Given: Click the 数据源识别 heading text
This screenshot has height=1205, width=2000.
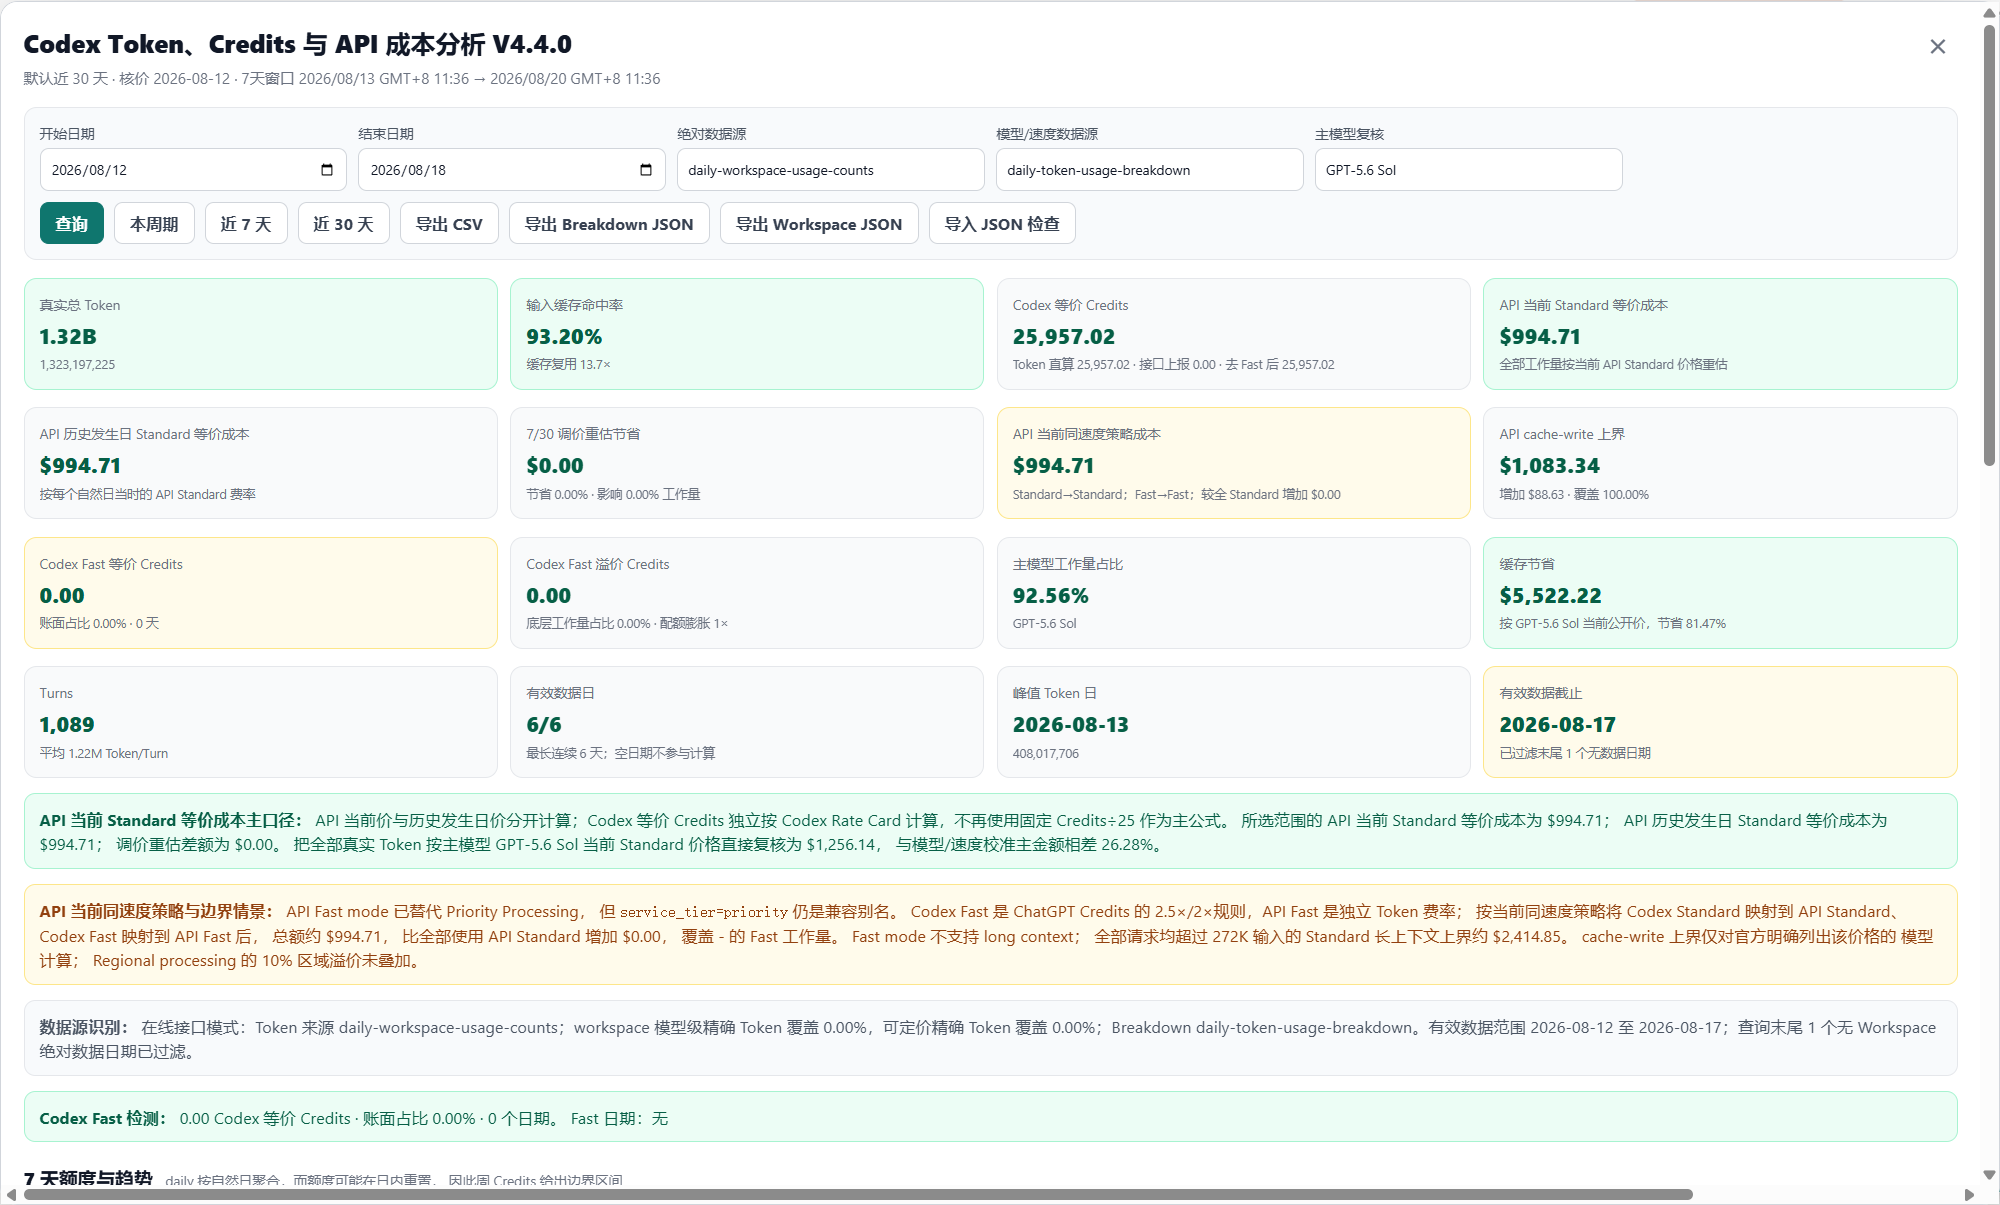Looking at the screenshot, I should pyautogui.click(x=84, y=1027).
